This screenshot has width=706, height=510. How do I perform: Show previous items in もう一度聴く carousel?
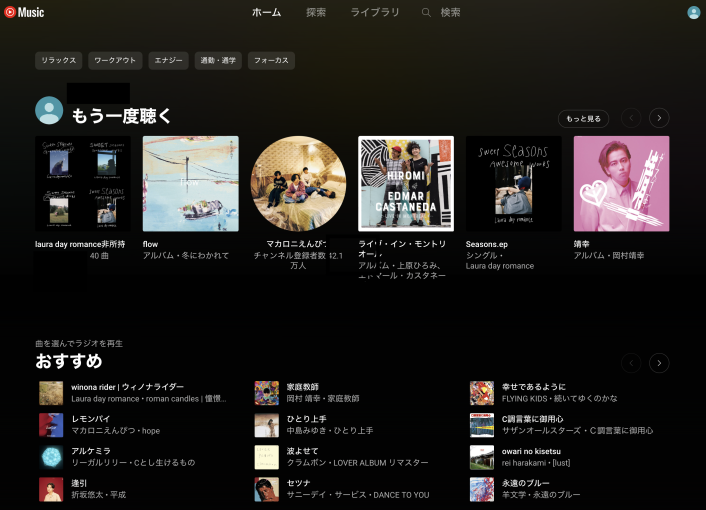pyautogui.click(x=631, y=118)
